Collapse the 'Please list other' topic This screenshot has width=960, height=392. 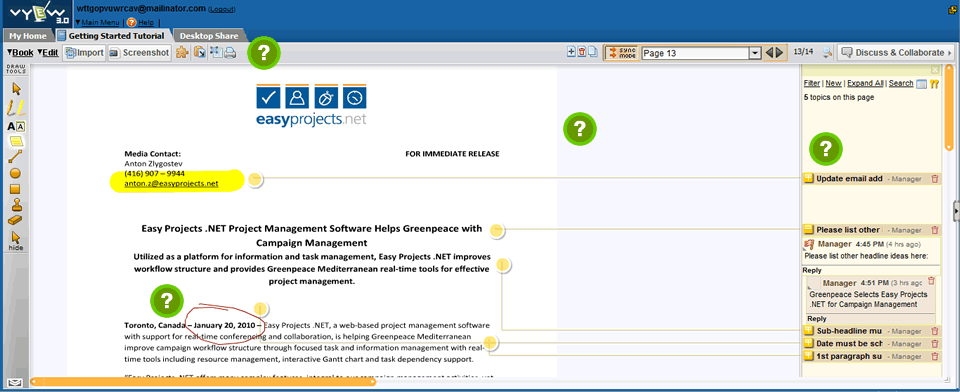point(808,230)
